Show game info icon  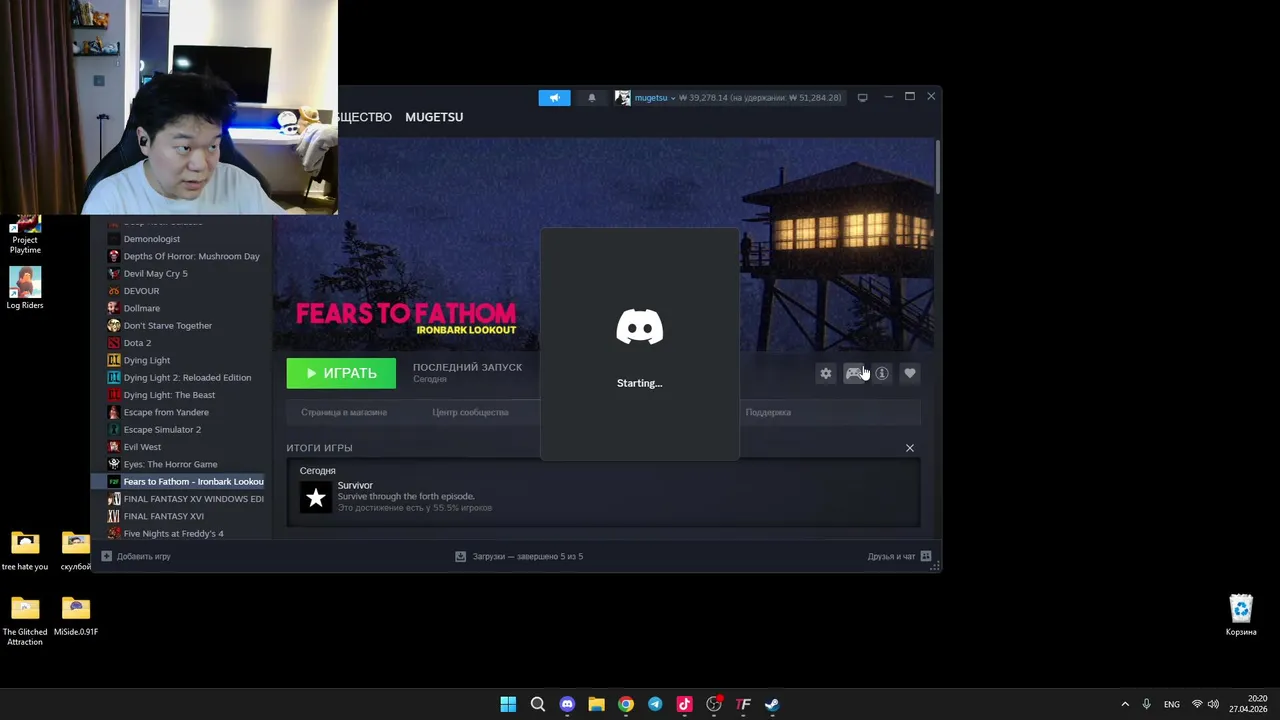pyautogui.click(x=882, y=373)
